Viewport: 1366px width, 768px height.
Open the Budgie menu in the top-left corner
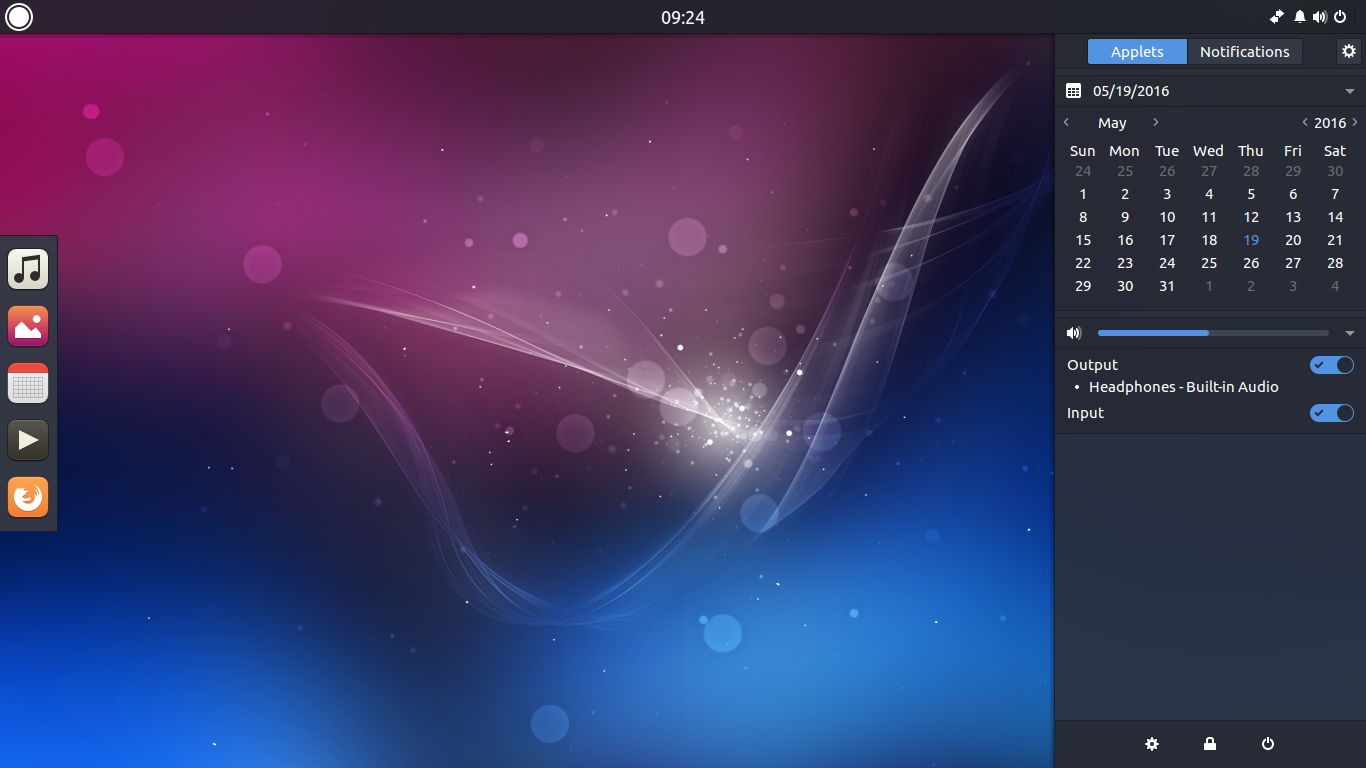pyautogui.click(x=18, y=17)
